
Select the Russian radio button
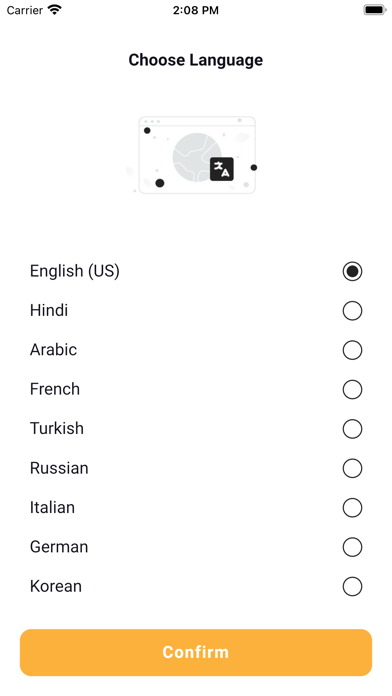352,468
